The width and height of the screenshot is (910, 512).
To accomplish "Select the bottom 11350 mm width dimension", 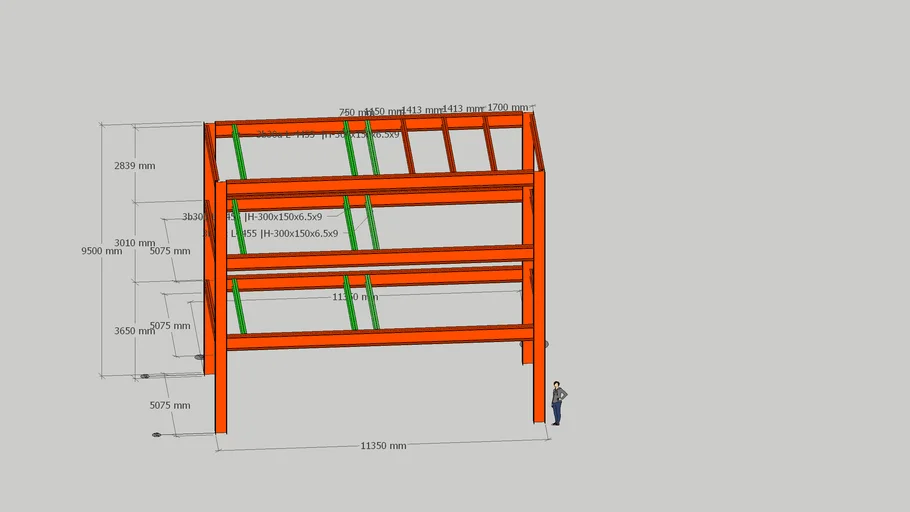I will tap(383, 446).
